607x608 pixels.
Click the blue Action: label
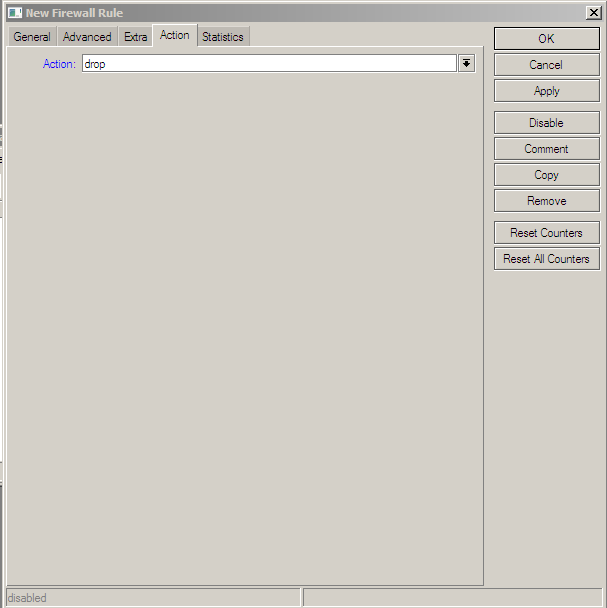click(x=59, y=64)
